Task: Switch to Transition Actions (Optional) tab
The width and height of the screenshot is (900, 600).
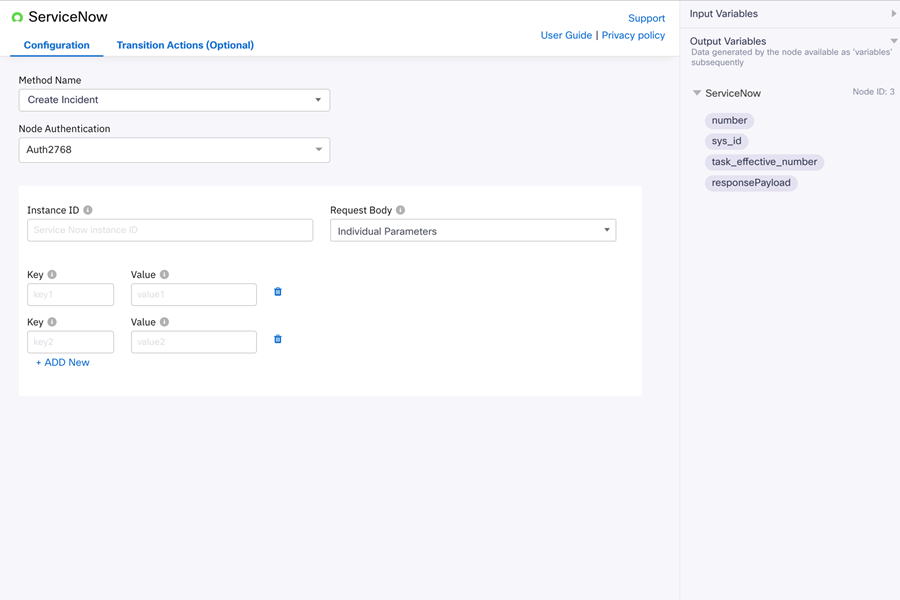Action: [x=185, y=45]
